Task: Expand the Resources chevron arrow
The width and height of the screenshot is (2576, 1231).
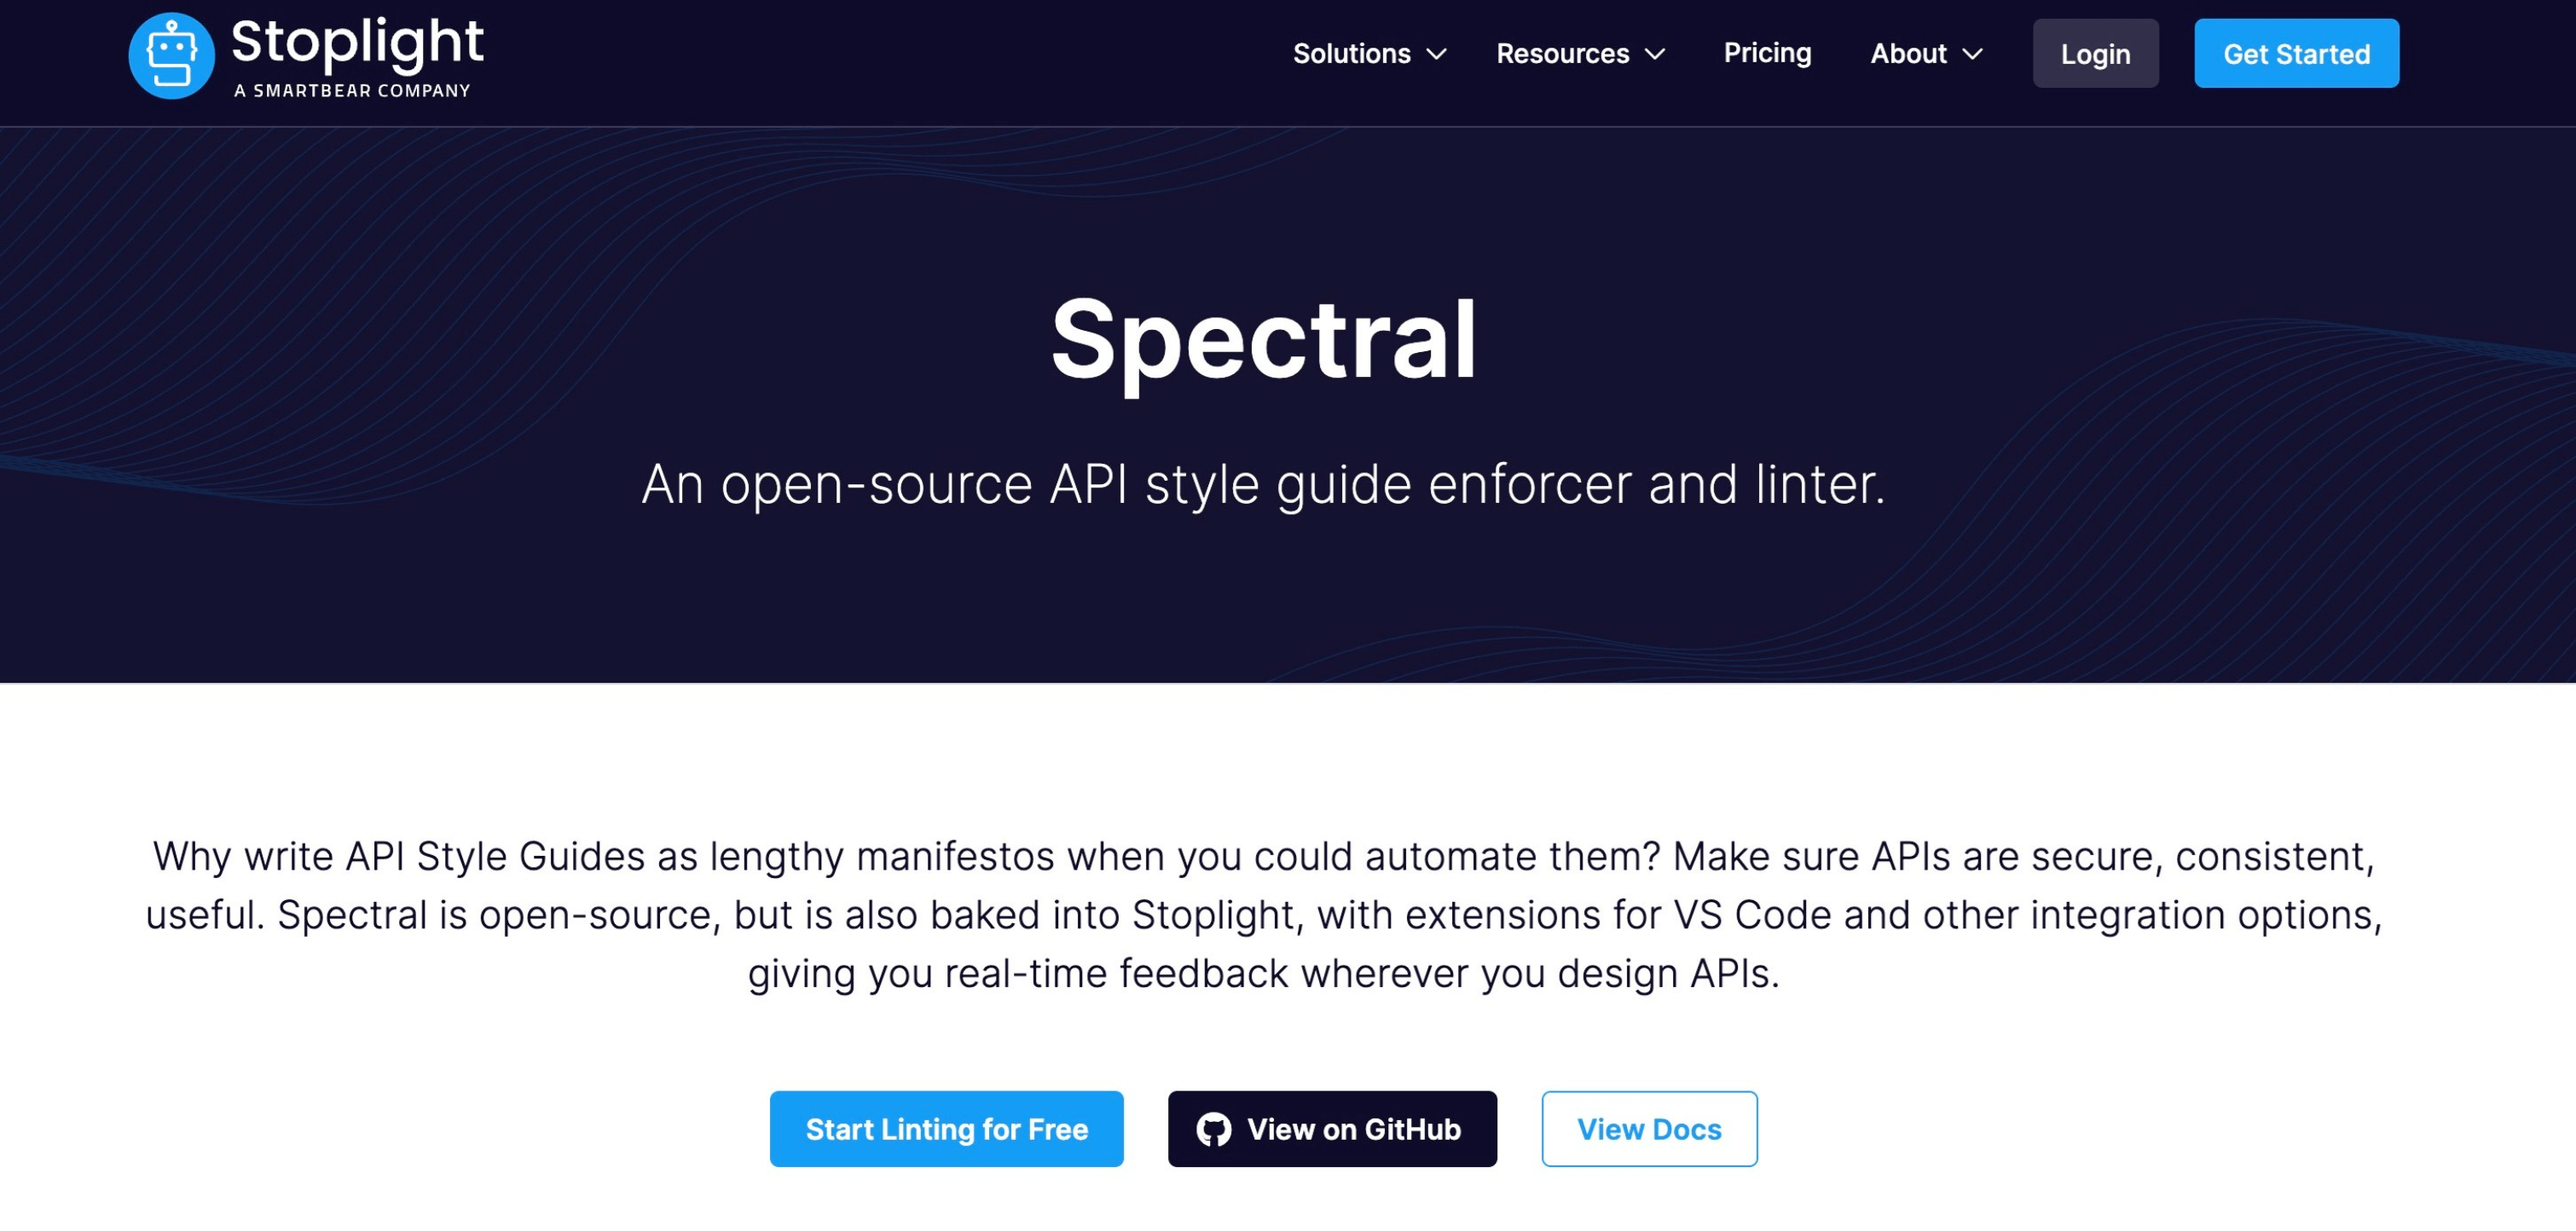Action: tap(1655, 54)
